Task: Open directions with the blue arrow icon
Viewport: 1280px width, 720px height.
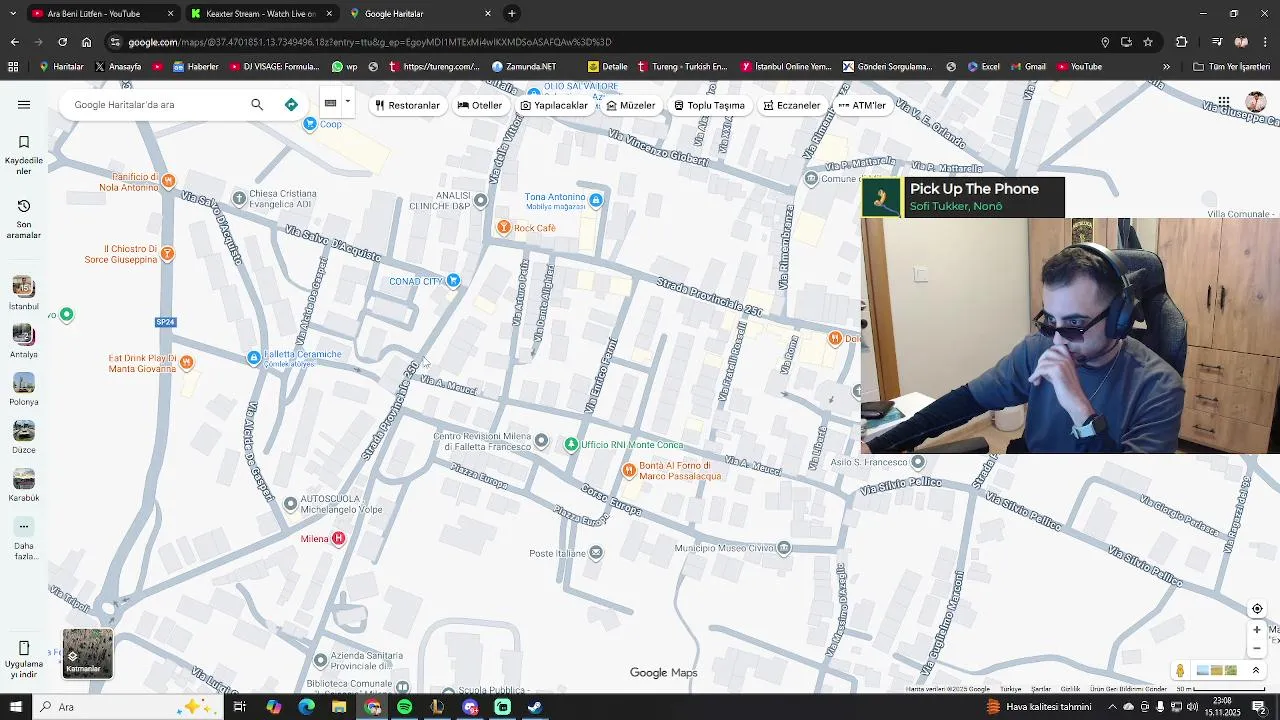Action: click(x=291, y=104)
